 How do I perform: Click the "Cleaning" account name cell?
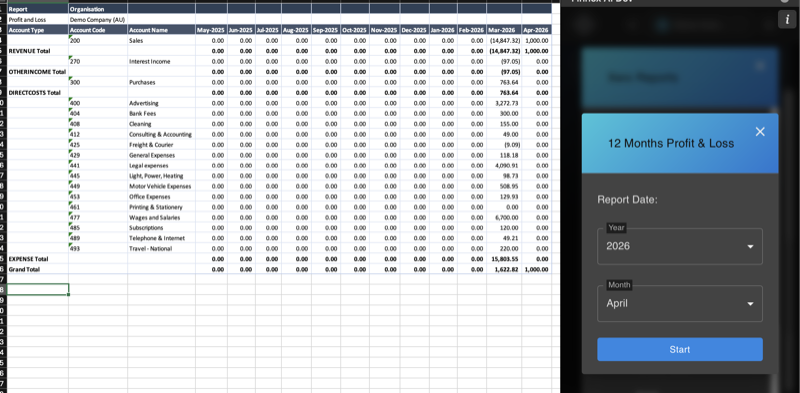pos(161,124)
